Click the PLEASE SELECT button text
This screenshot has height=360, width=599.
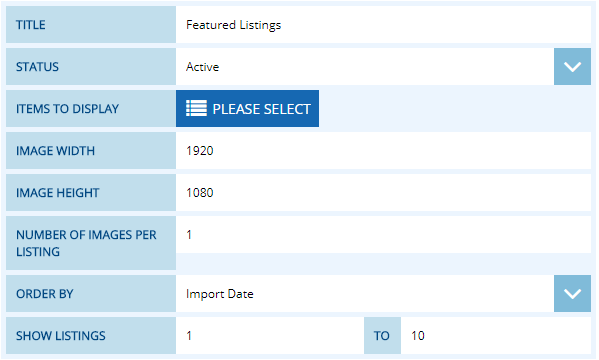(x=261, y=109)
